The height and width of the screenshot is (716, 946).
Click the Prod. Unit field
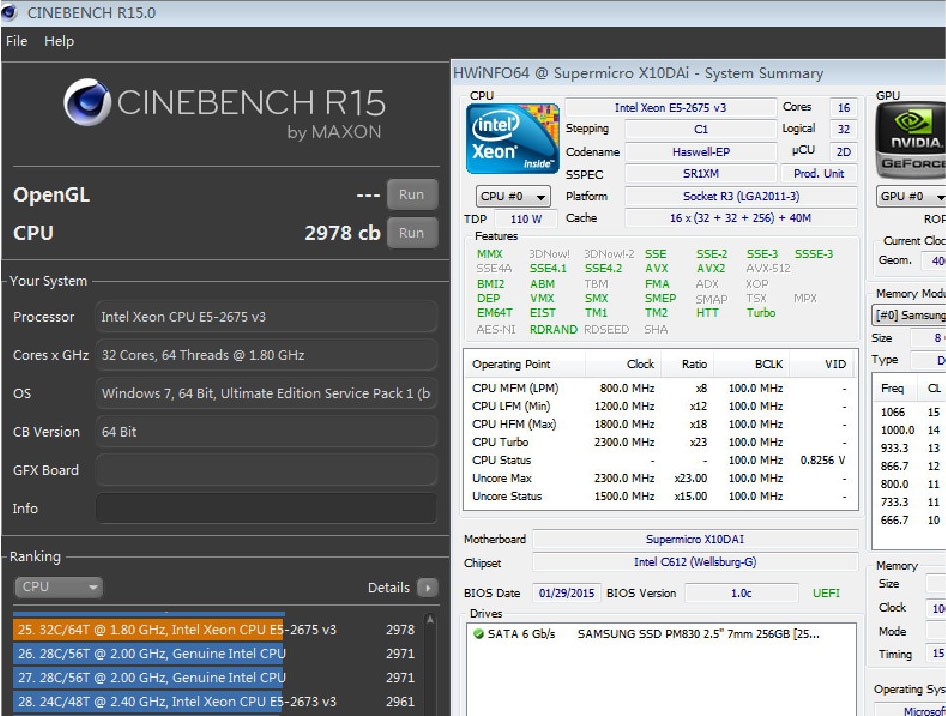pos(819,174)
